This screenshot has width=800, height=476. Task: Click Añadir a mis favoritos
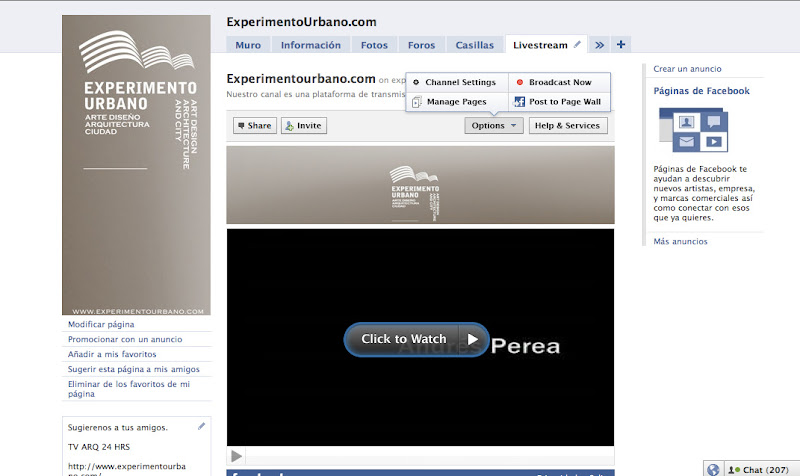(x=112, y=354)
